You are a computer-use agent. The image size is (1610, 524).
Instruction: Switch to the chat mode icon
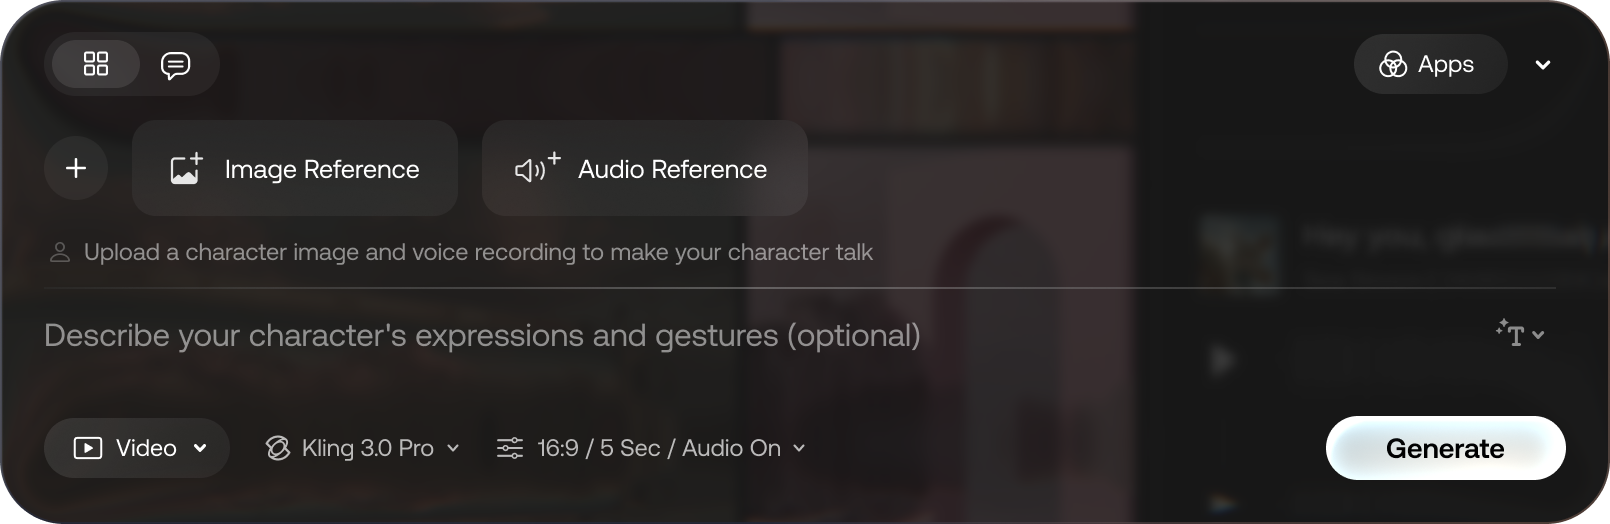175,65
